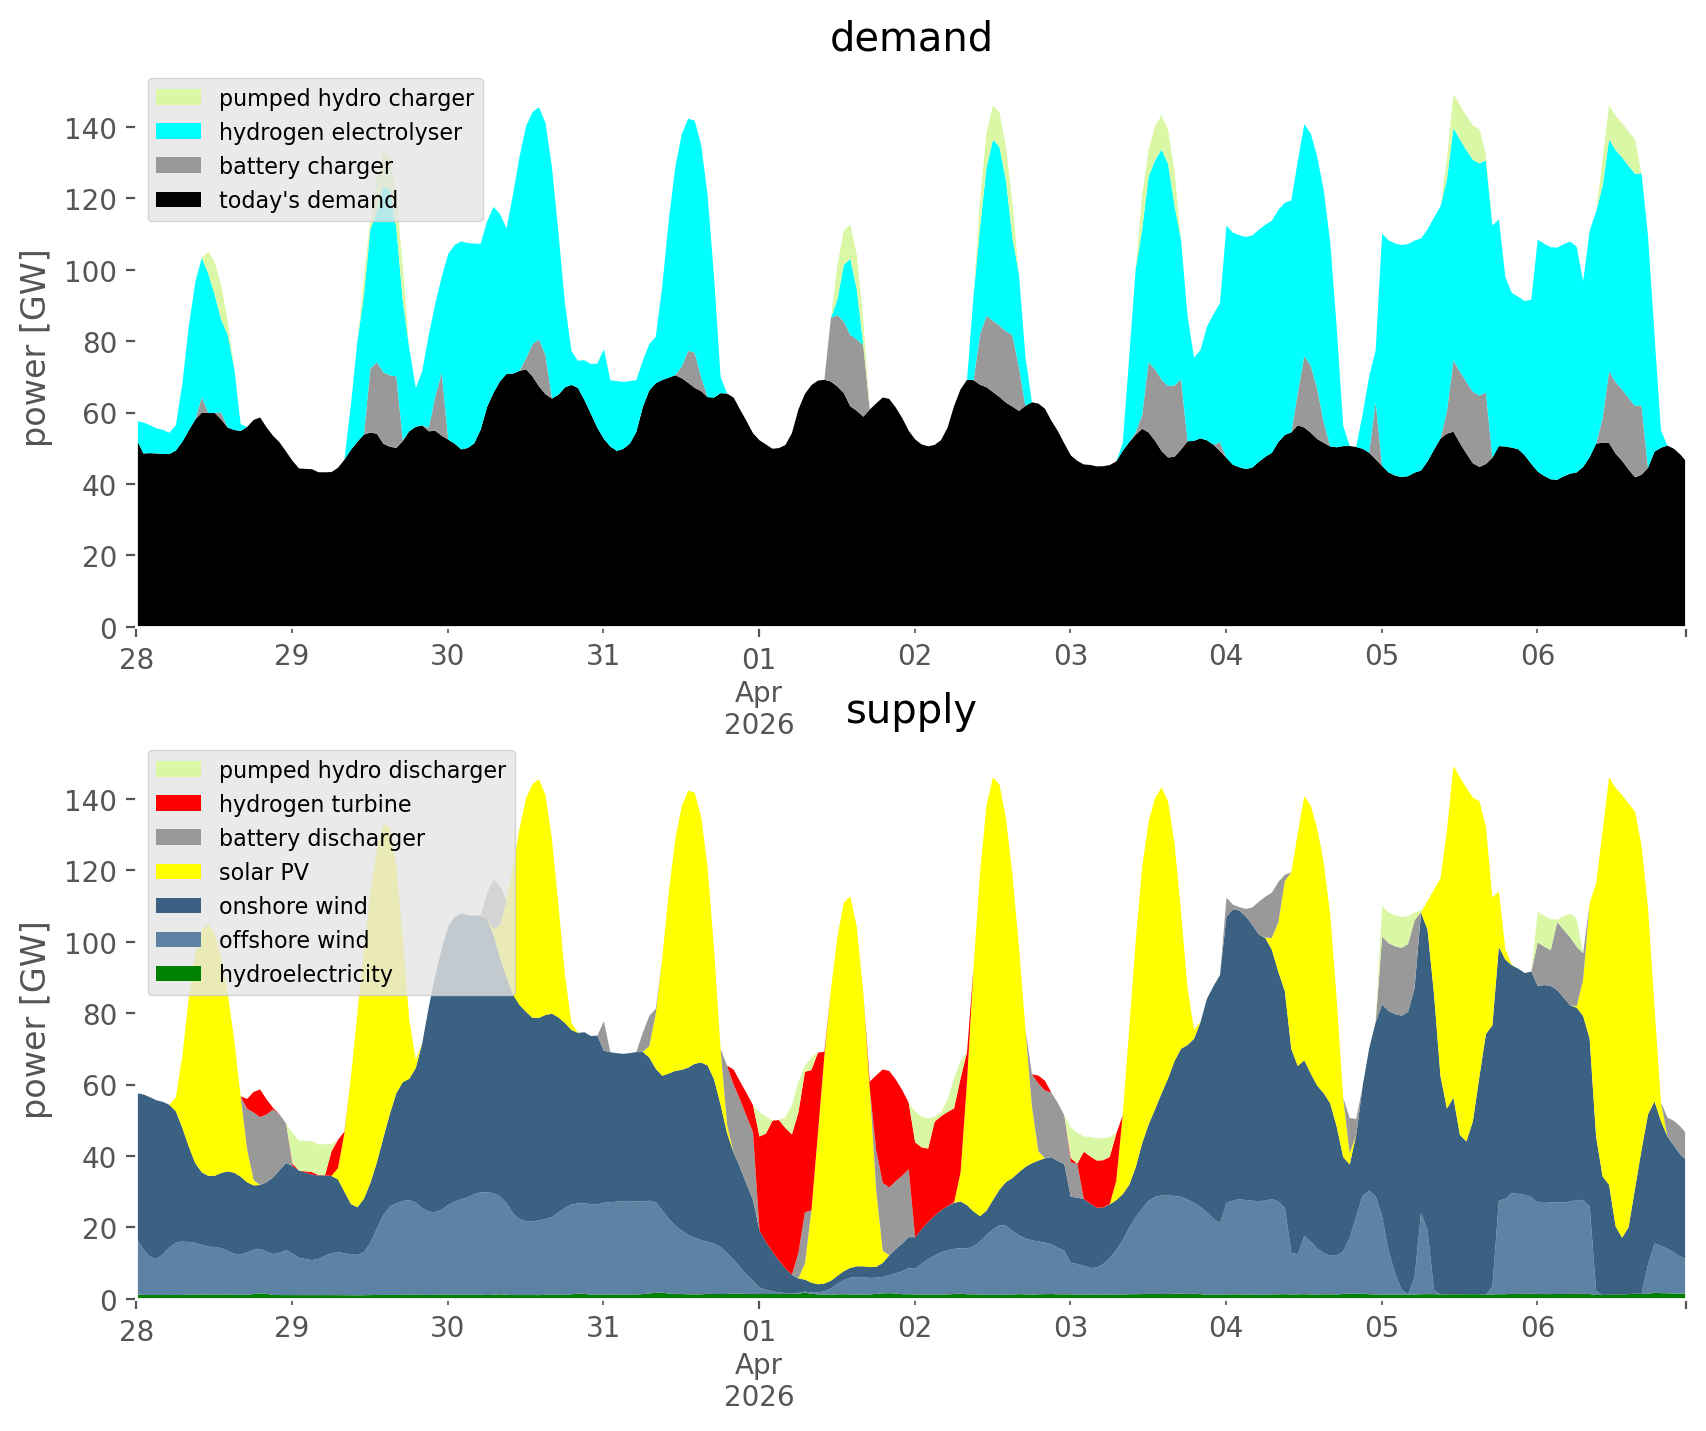The width and height of the screenshot is (1706, 1431).
Task: Click the yellow solar PV legend swatch
Action: click(179, 872)
